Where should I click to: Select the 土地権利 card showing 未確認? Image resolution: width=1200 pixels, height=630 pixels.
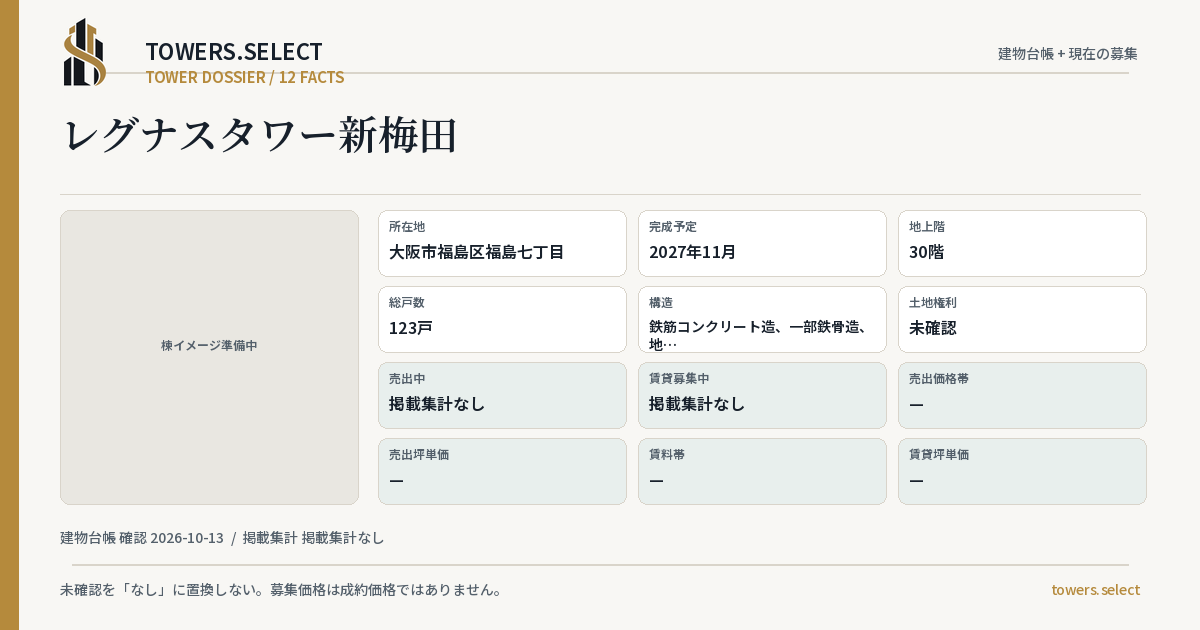[1022, 319]
